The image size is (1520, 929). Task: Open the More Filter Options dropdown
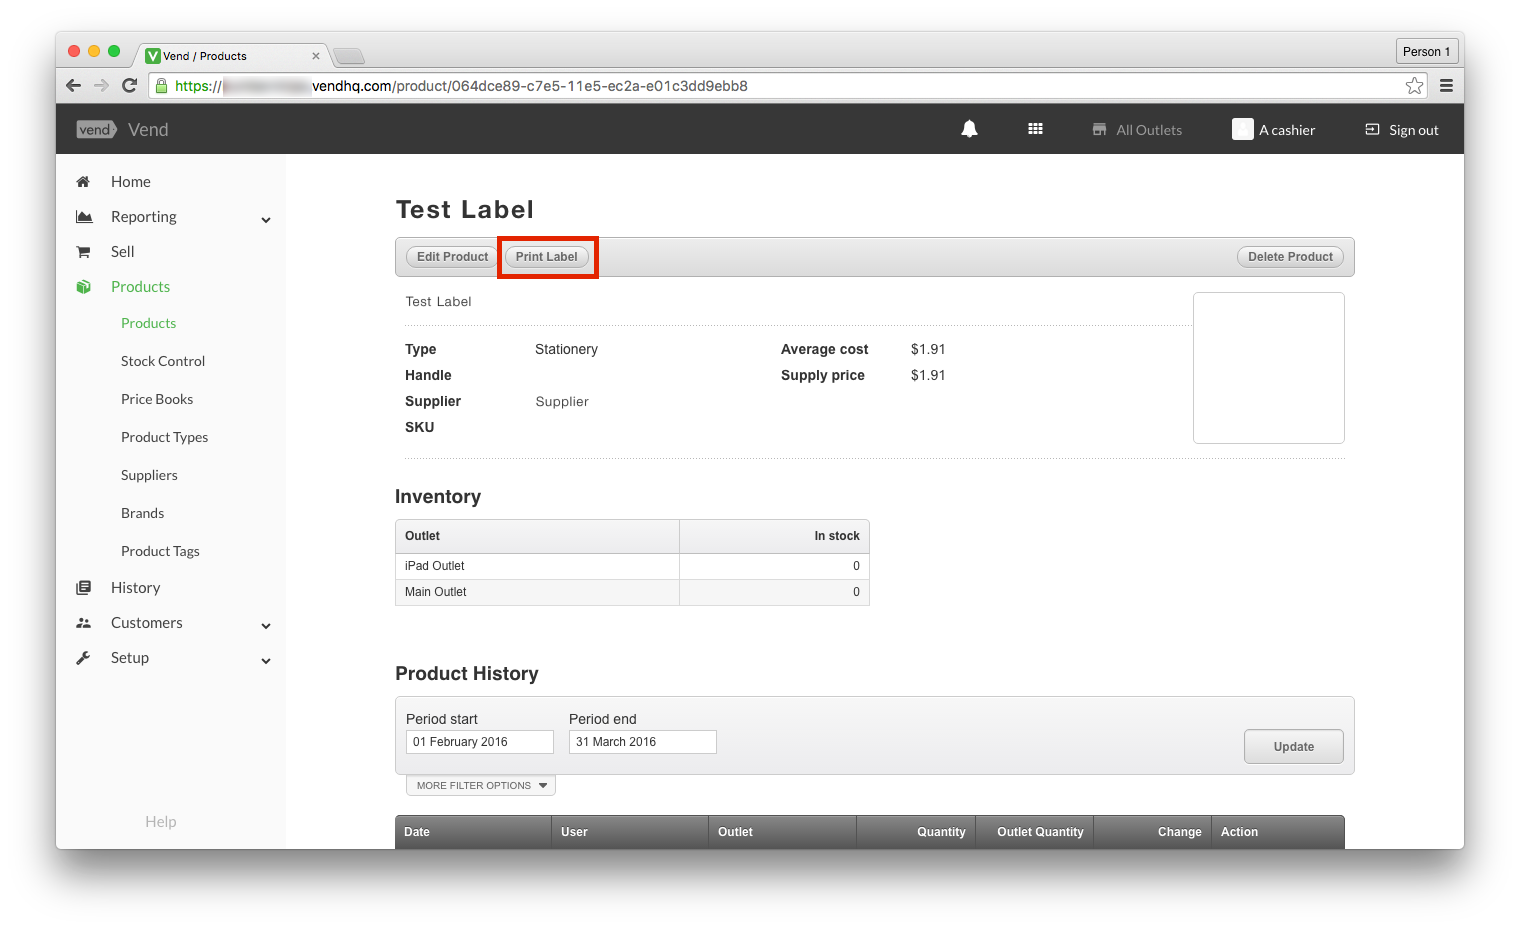click(x=481, y=786)
